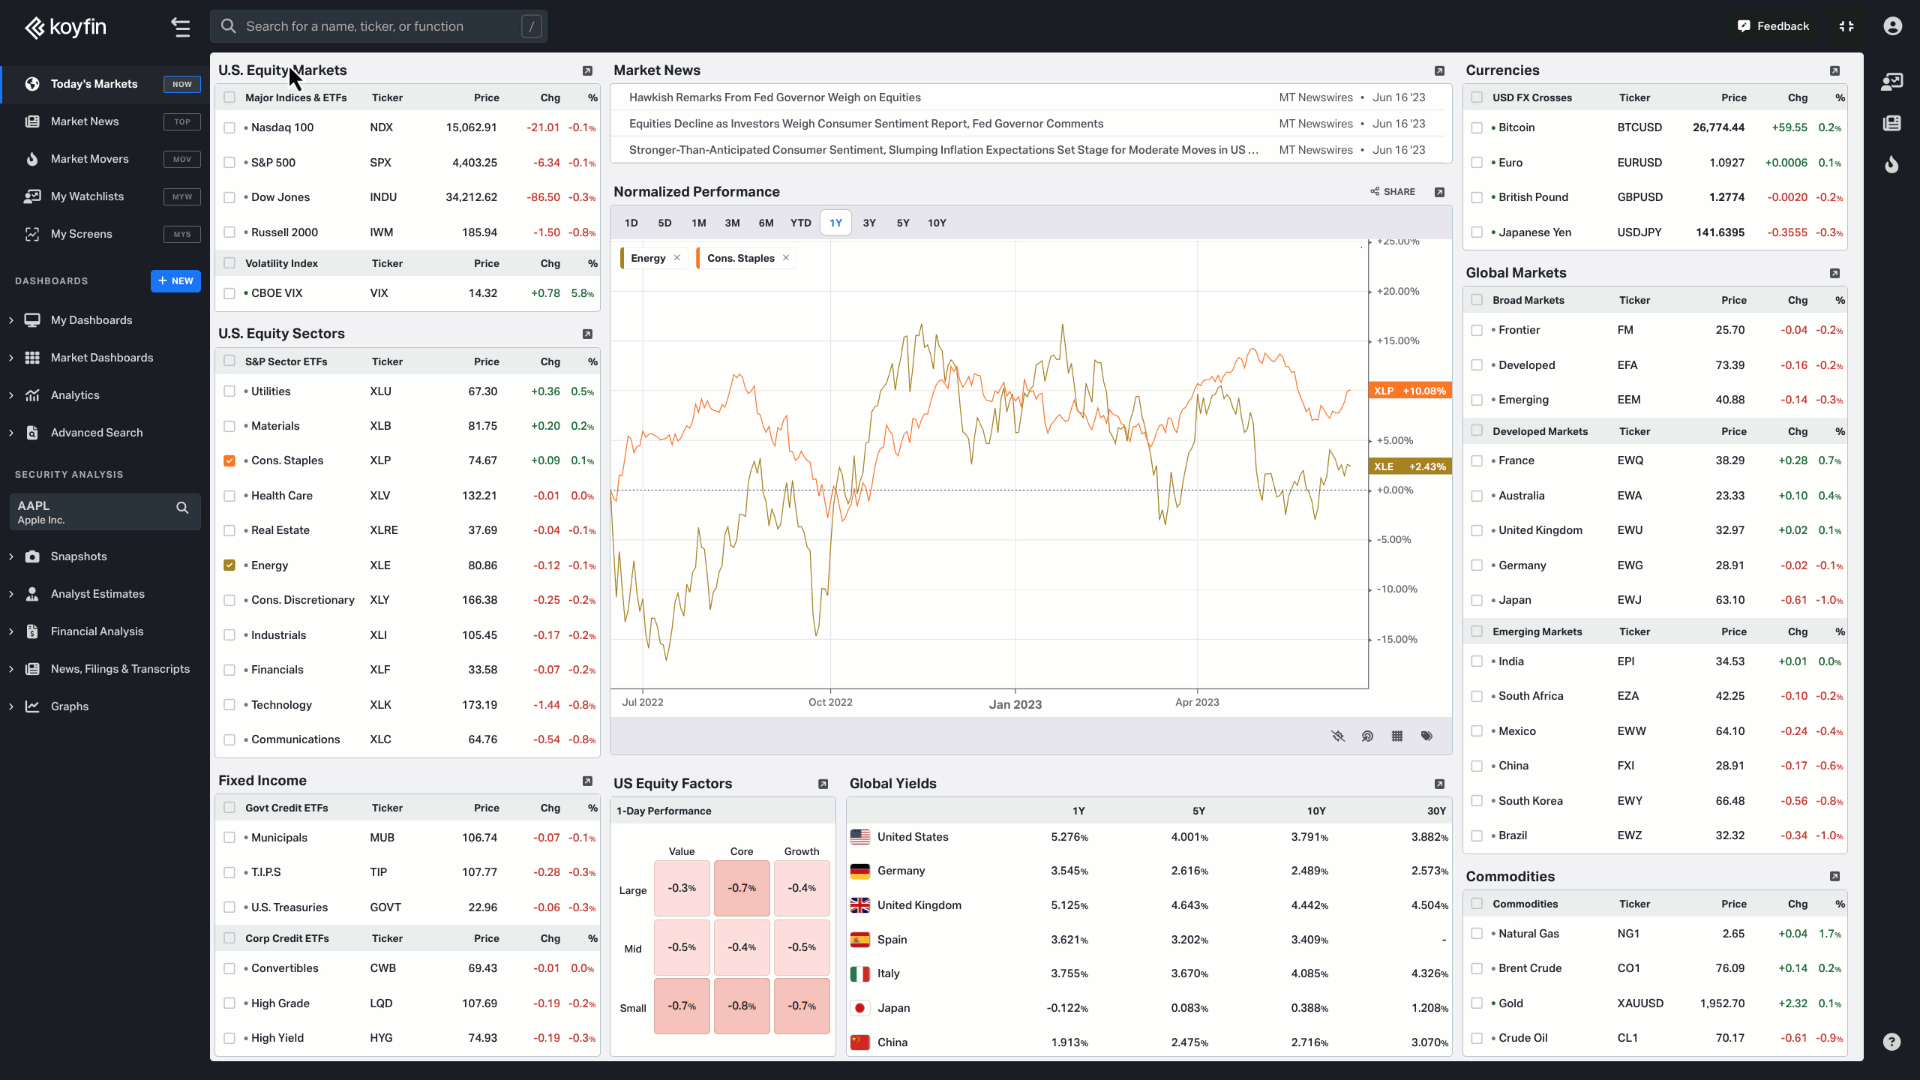
Task: Uncheck the Energy sector checkbox
Action: pyautogui.click(x=230, y=566)
